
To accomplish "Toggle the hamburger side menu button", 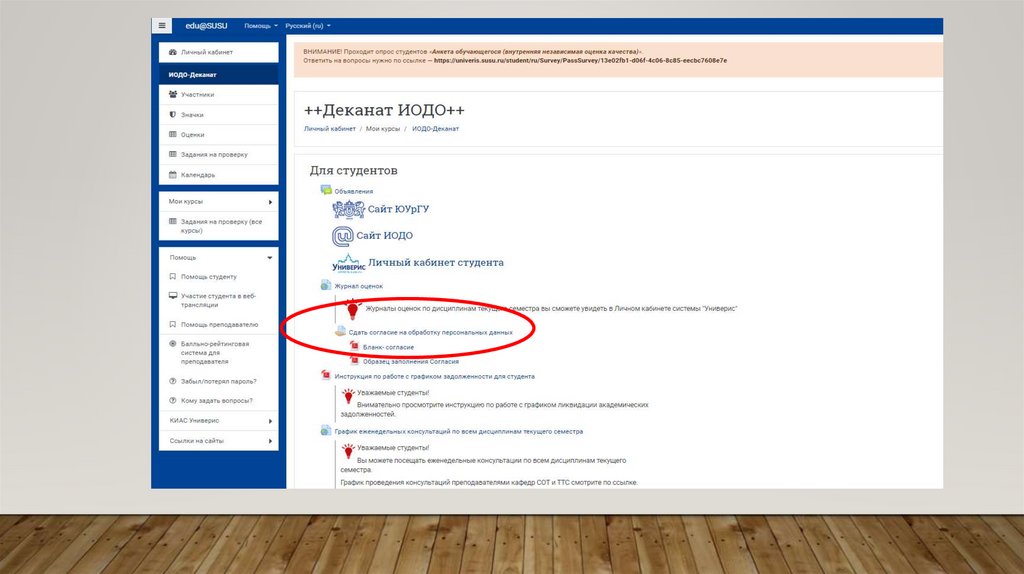I will click(x=162, y=25).
